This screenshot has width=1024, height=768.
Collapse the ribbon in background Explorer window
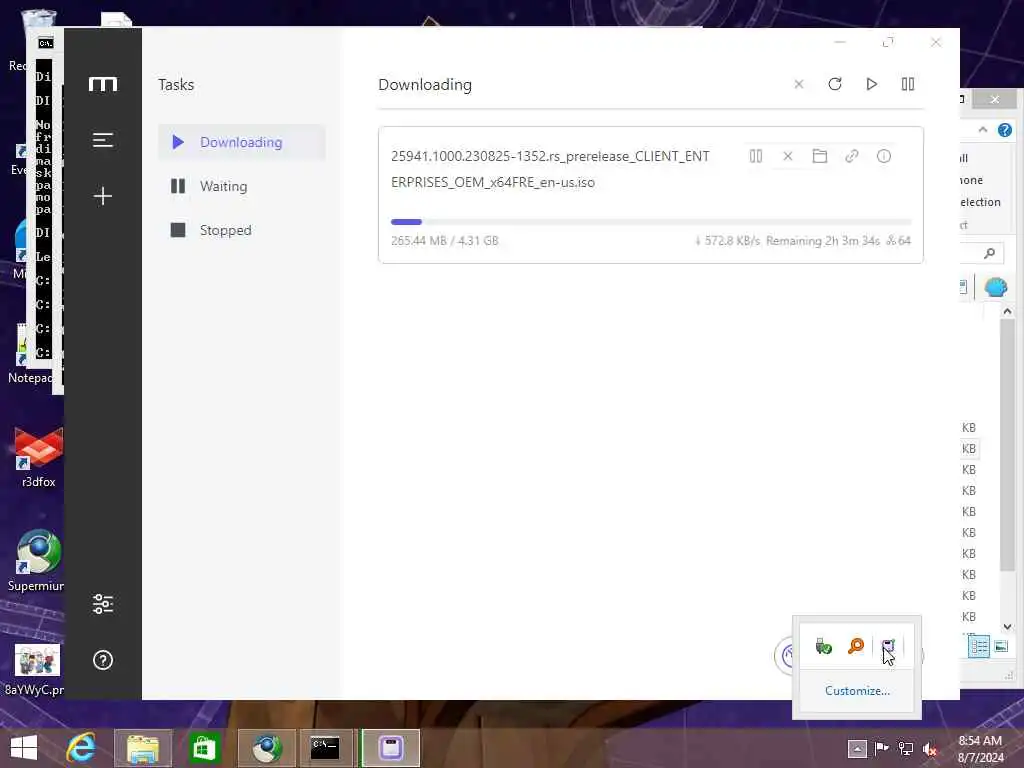(x=982, y=130)
